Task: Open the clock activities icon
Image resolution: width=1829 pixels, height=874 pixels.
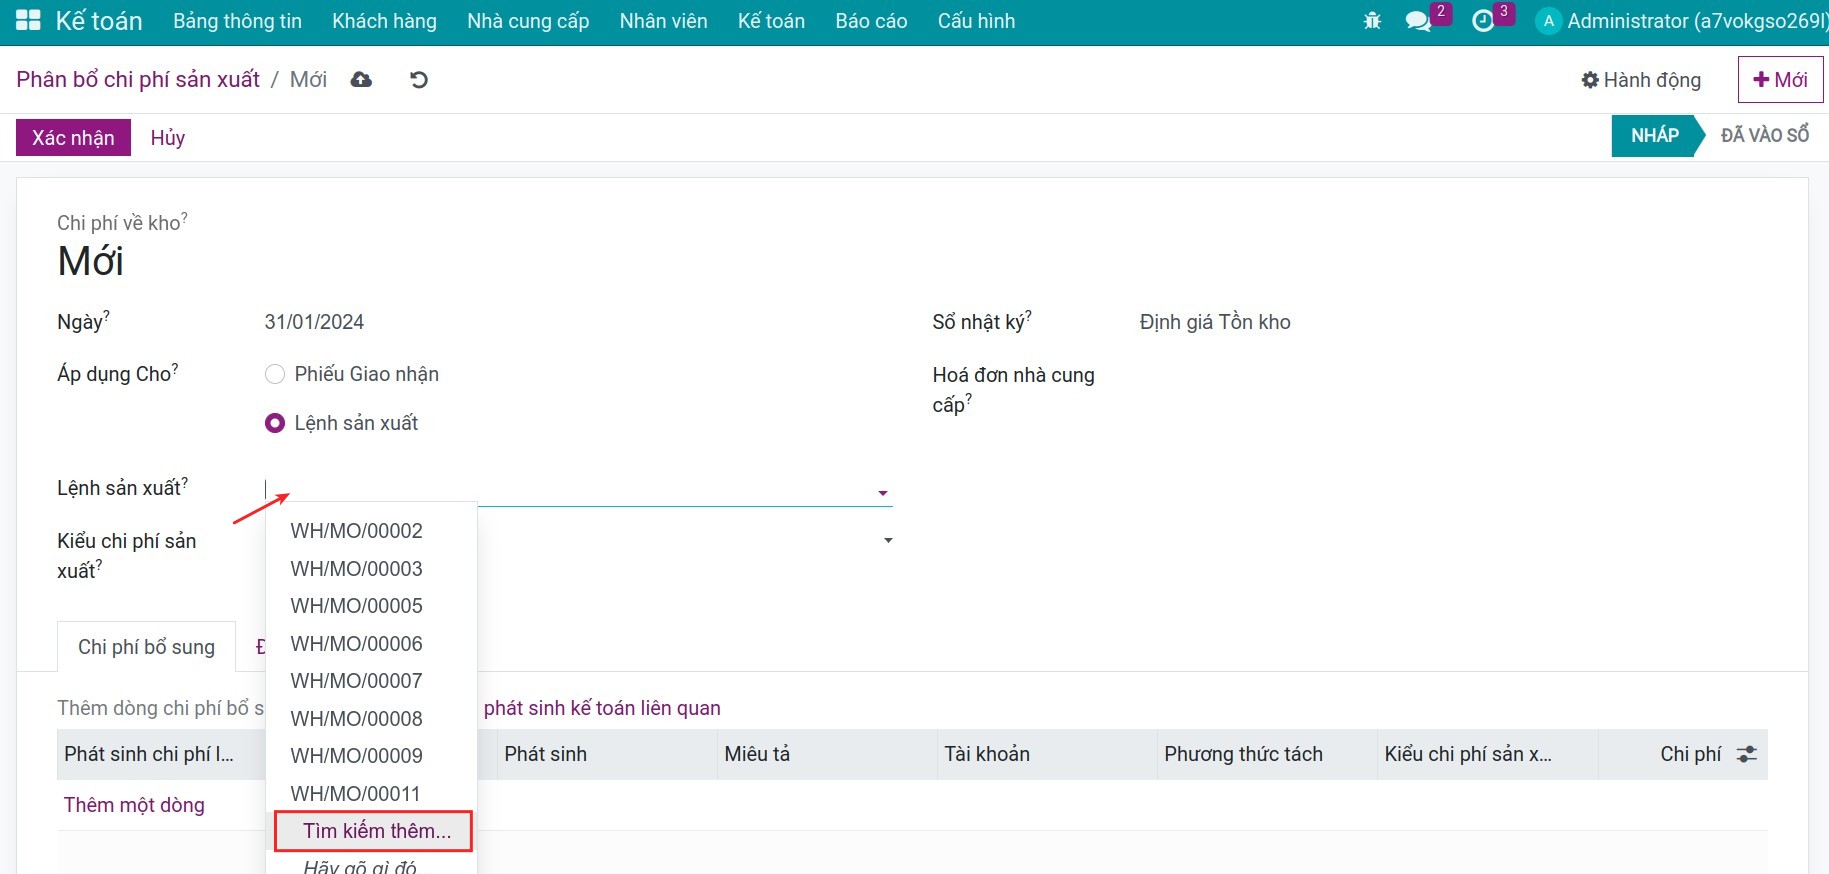Action: (1483, 21)
